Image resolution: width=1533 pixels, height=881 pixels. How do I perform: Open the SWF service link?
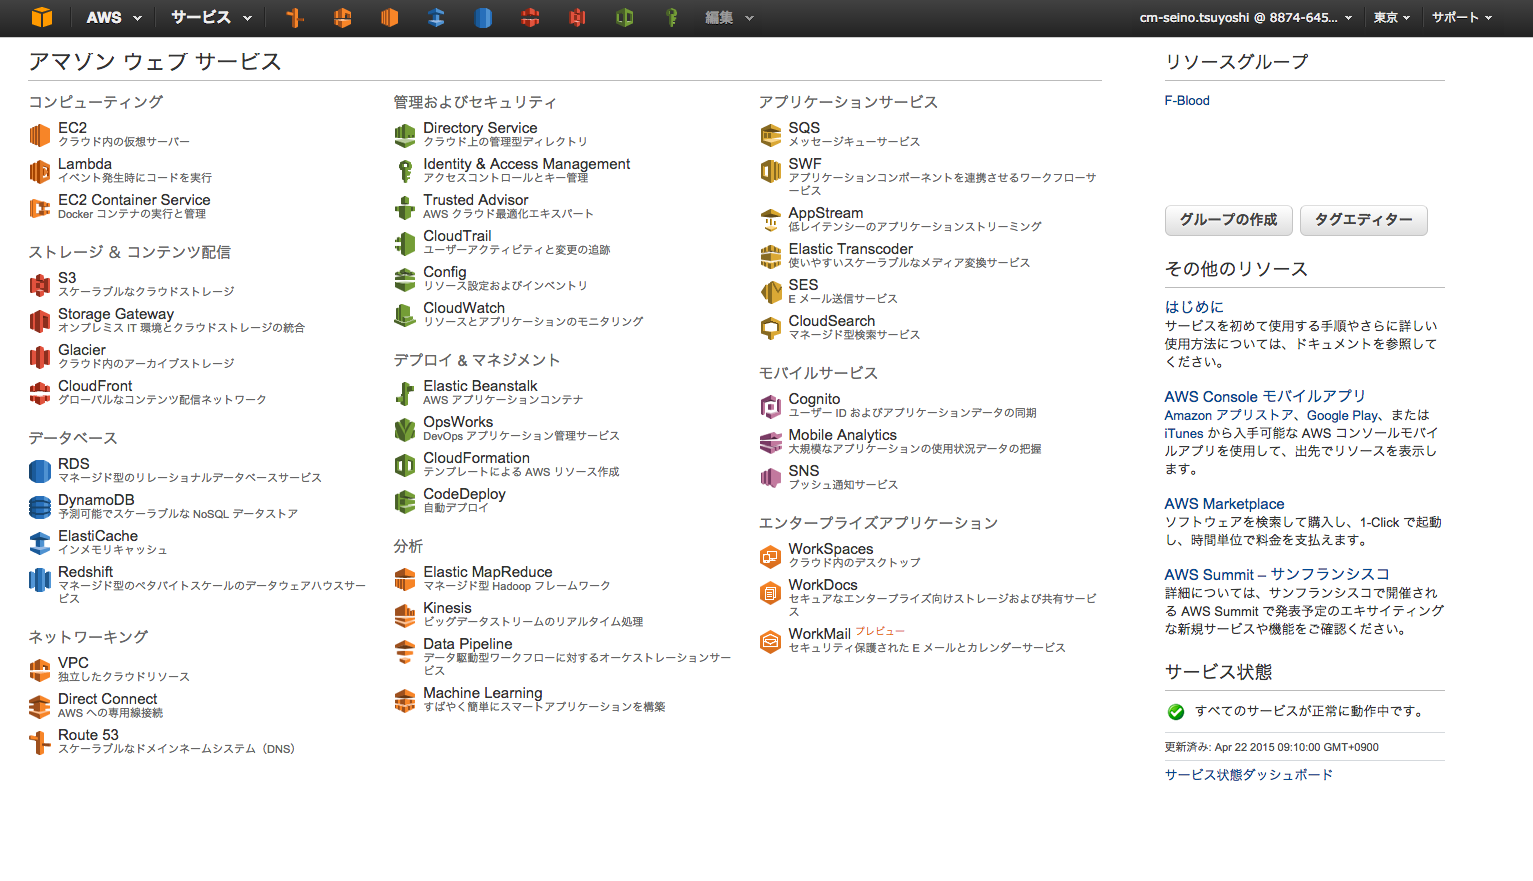click(x=804, y=164)
